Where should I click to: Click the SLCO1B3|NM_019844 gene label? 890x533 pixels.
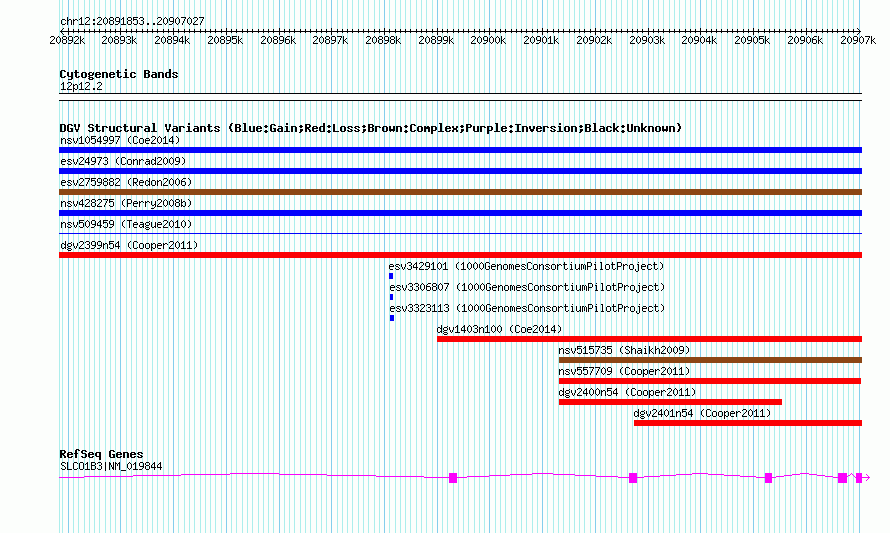111,467
